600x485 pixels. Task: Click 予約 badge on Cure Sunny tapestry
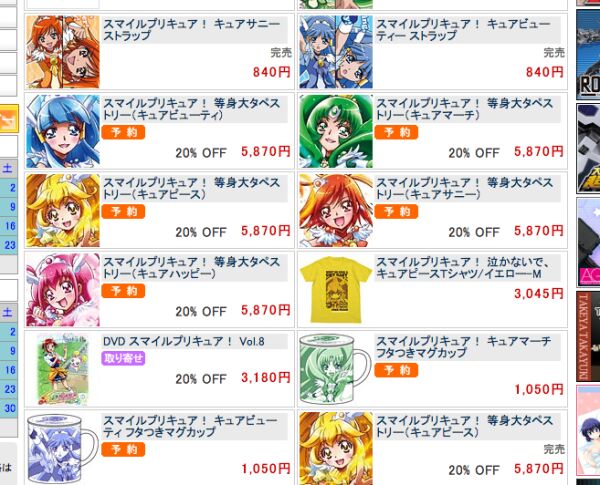click(x=396, y=212)
